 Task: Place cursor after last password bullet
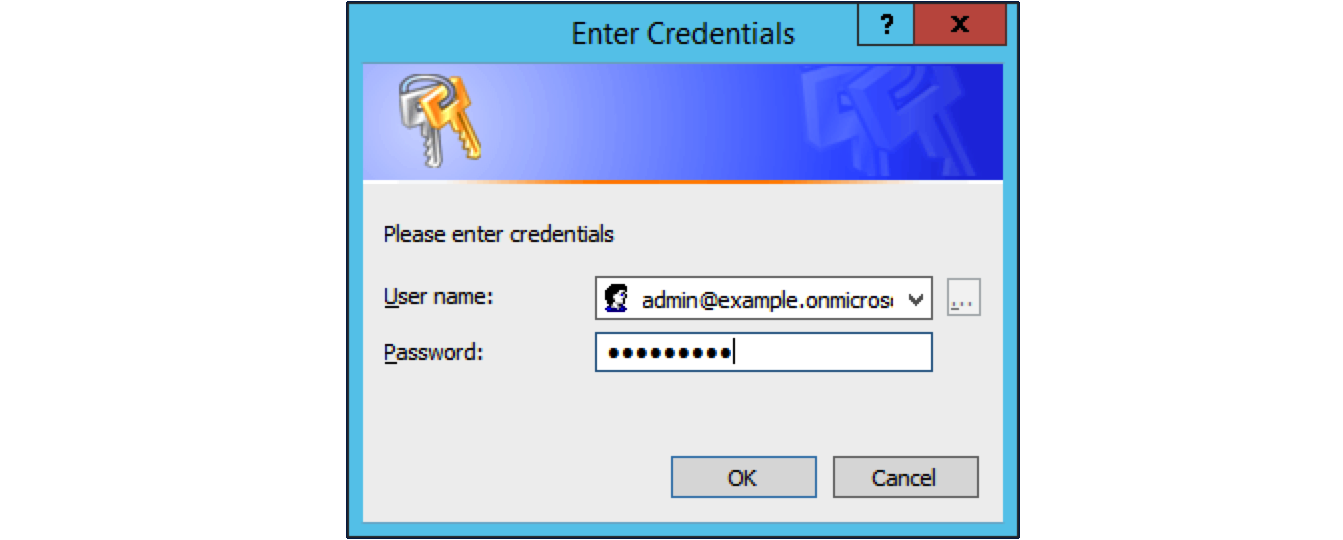pos(735,353)
